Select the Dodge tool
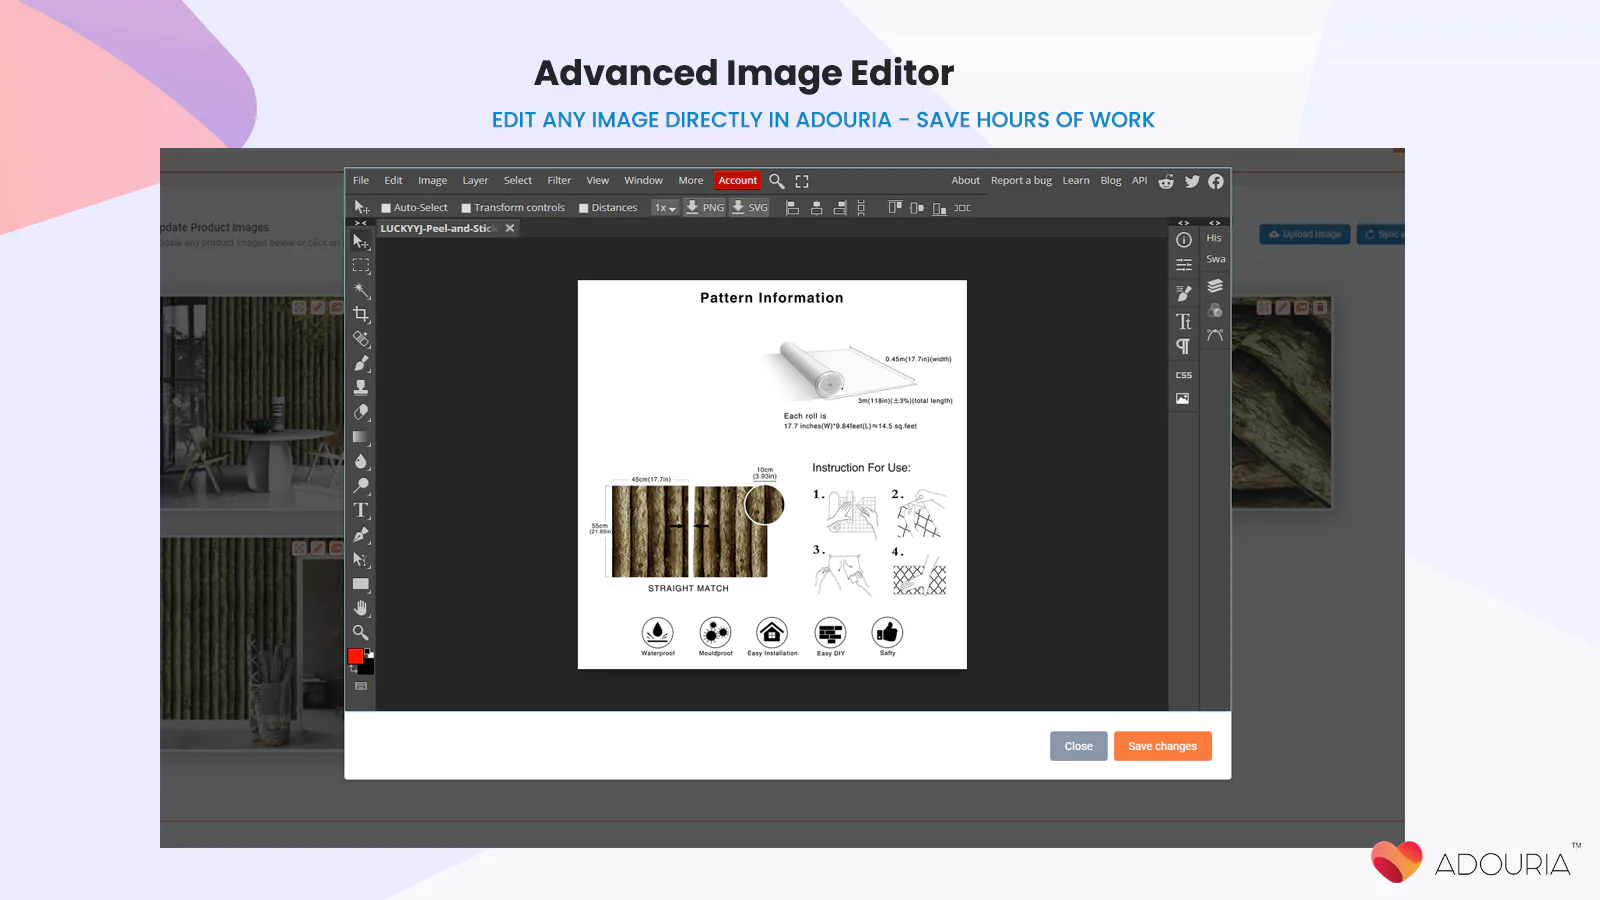This screenshot has width=1600, height=900. (x=361, y=486)
